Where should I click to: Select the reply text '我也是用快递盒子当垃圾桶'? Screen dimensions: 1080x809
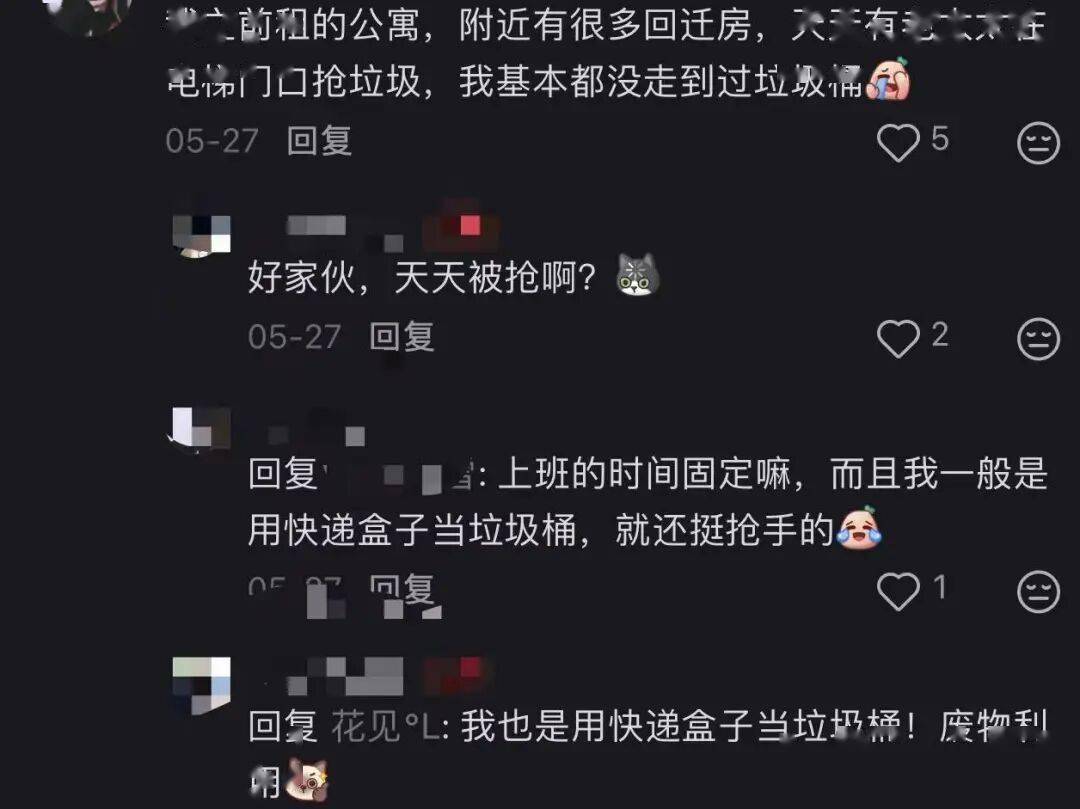pos(681,726)
